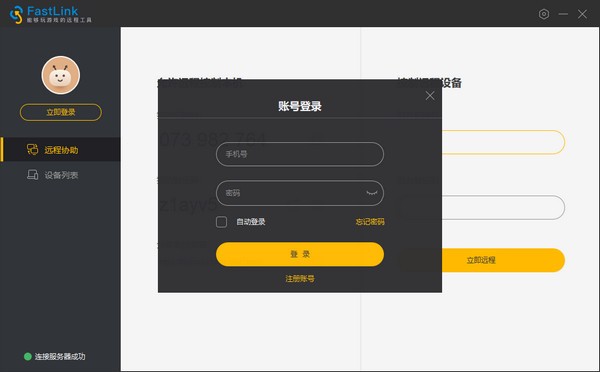Open the 注册账号 link
Screen dimensions: 600x372
click(300, 279)
